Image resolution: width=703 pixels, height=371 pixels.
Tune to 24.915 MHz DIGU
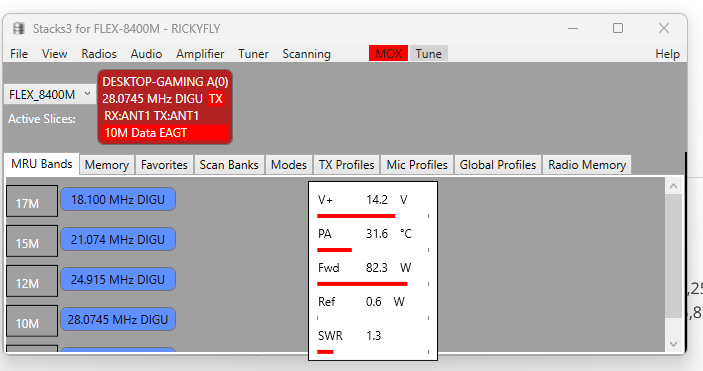(118, 279)
